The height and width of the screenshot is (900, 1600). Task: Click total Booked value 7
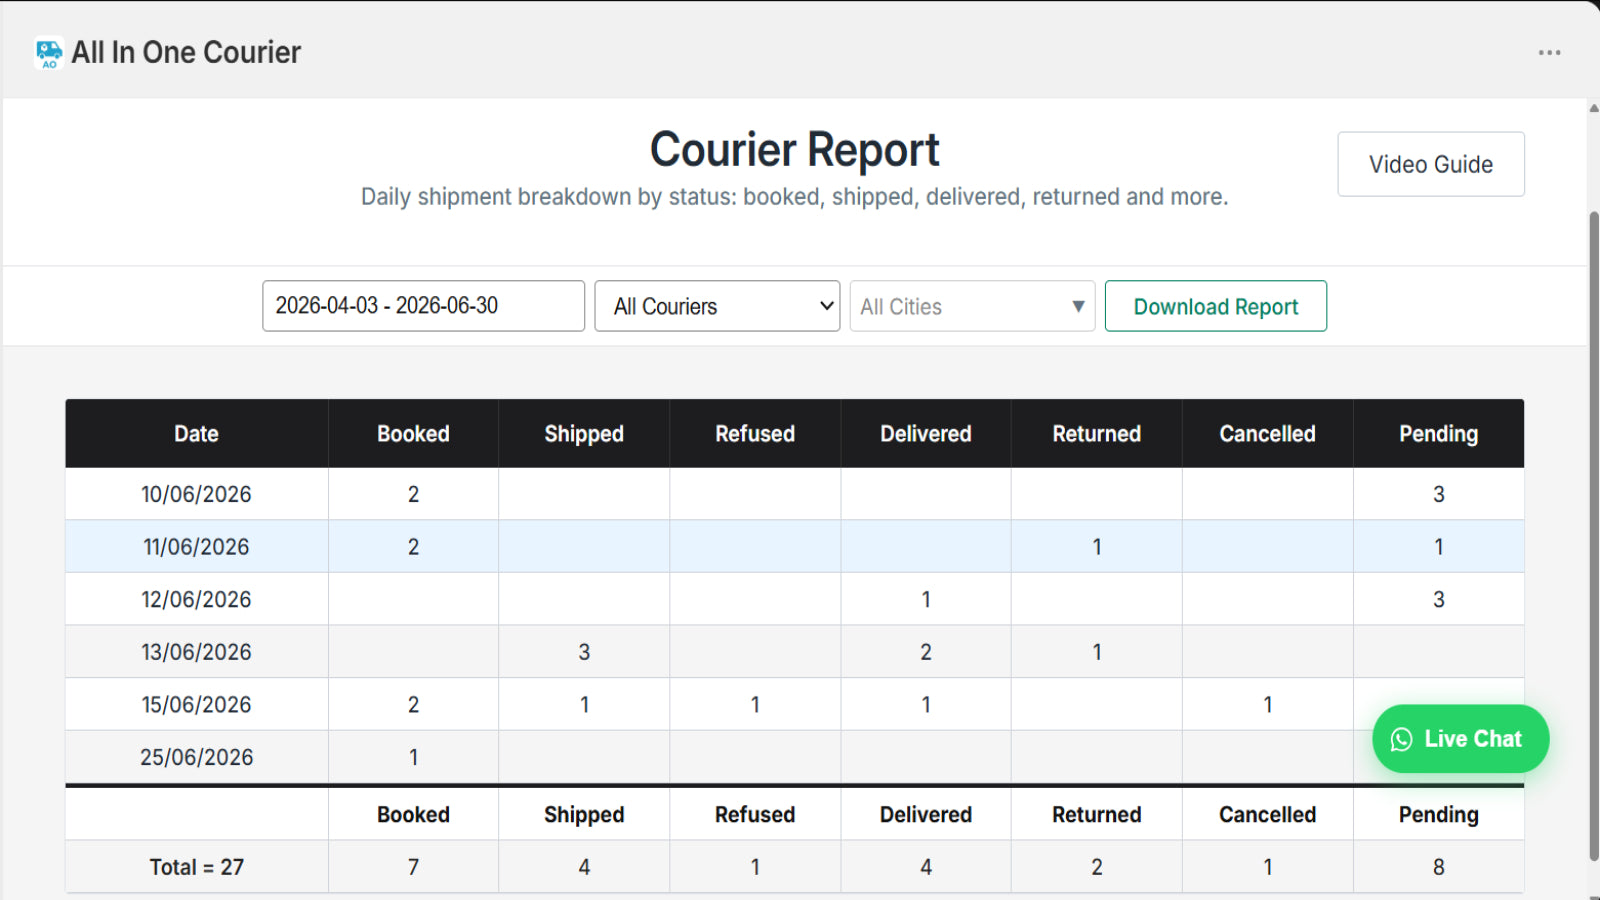[x=413, y=867]
